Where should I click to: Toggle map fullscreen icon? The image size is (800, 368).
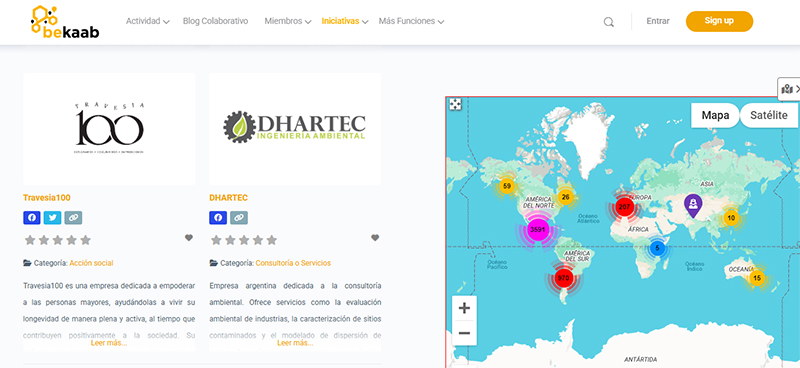point(455,104)
